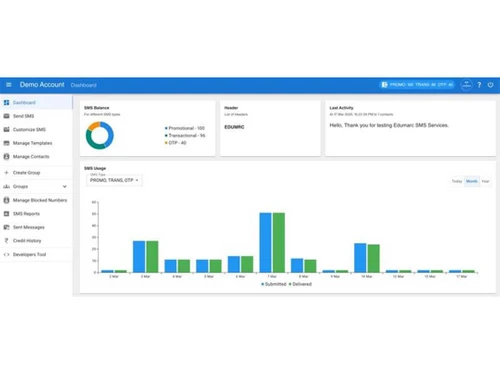Switch usage chart to Year

485,181
